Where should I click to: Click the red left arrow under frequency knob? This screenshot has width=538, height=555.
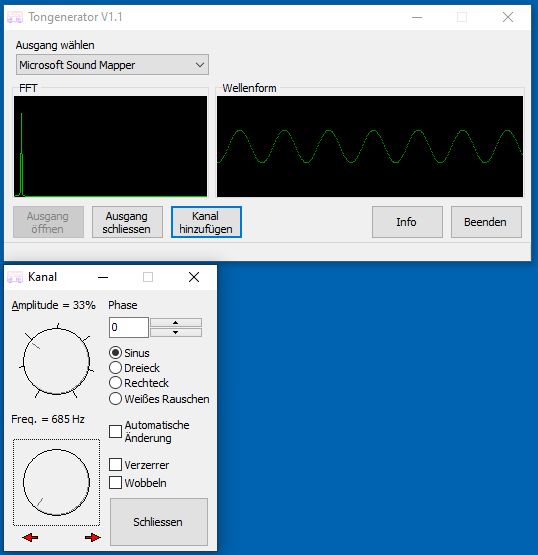point(30,538)
